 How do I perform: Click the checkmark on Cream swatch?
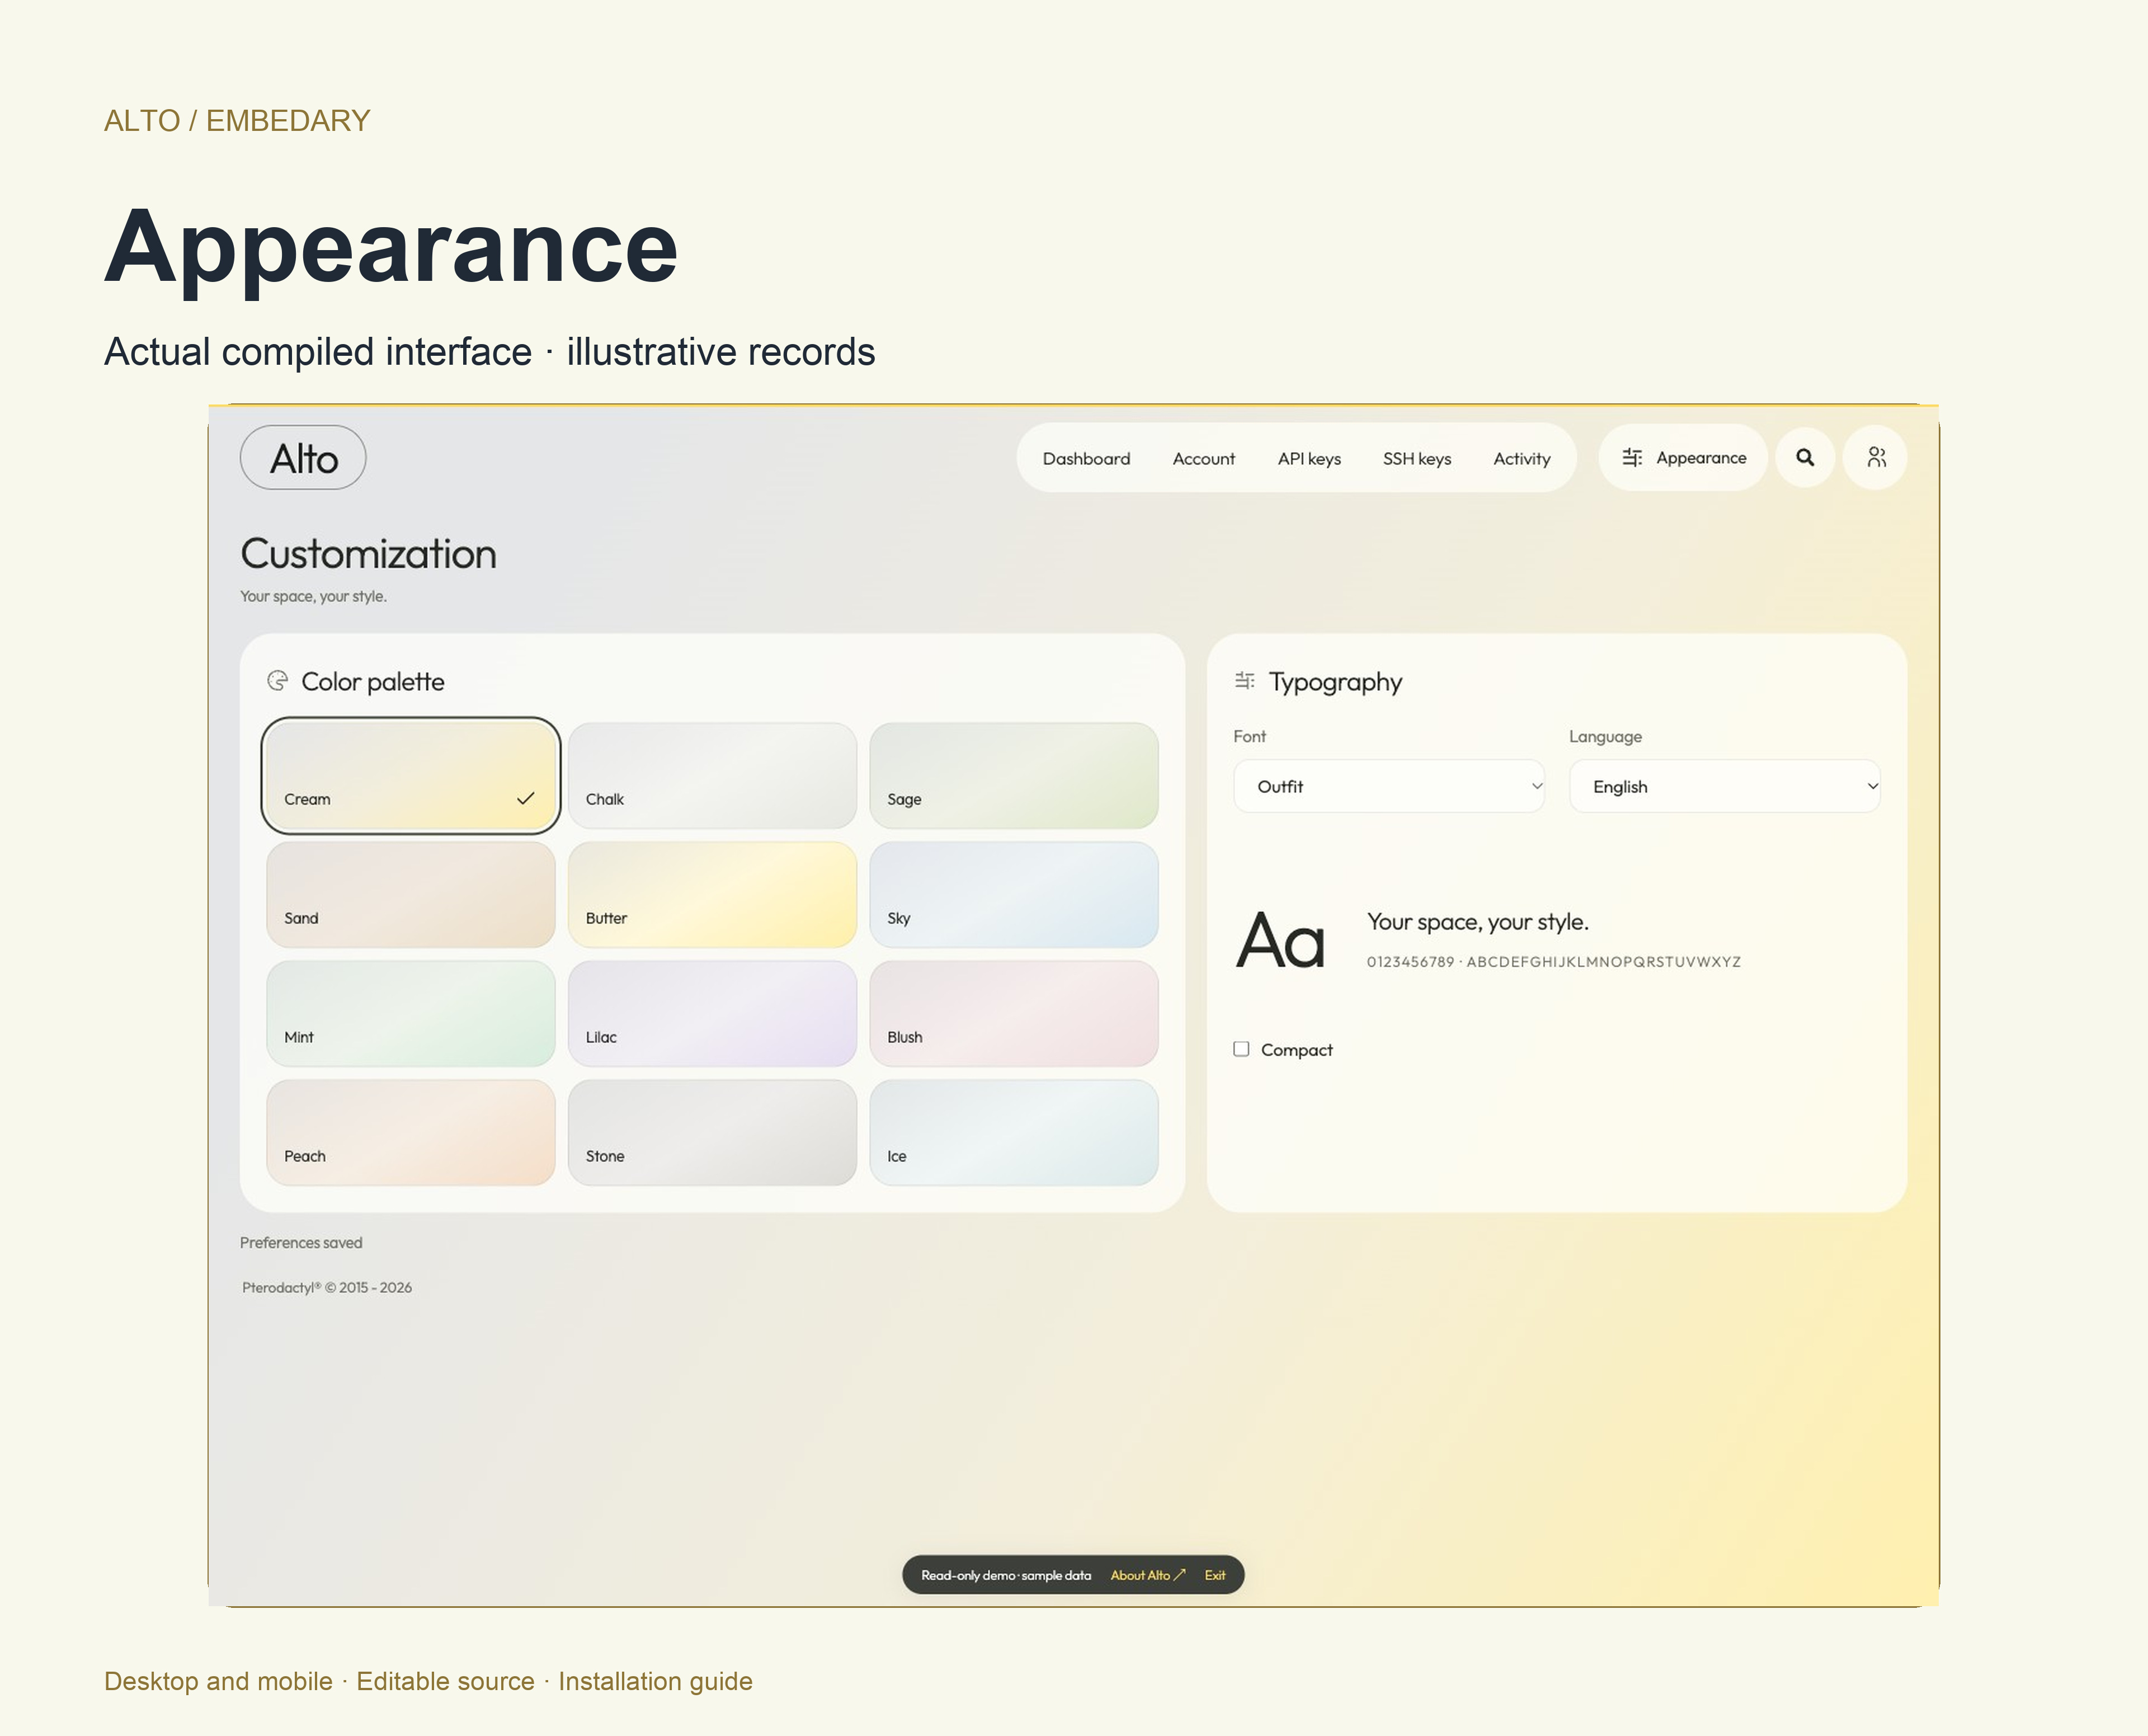tap(526, 798)
